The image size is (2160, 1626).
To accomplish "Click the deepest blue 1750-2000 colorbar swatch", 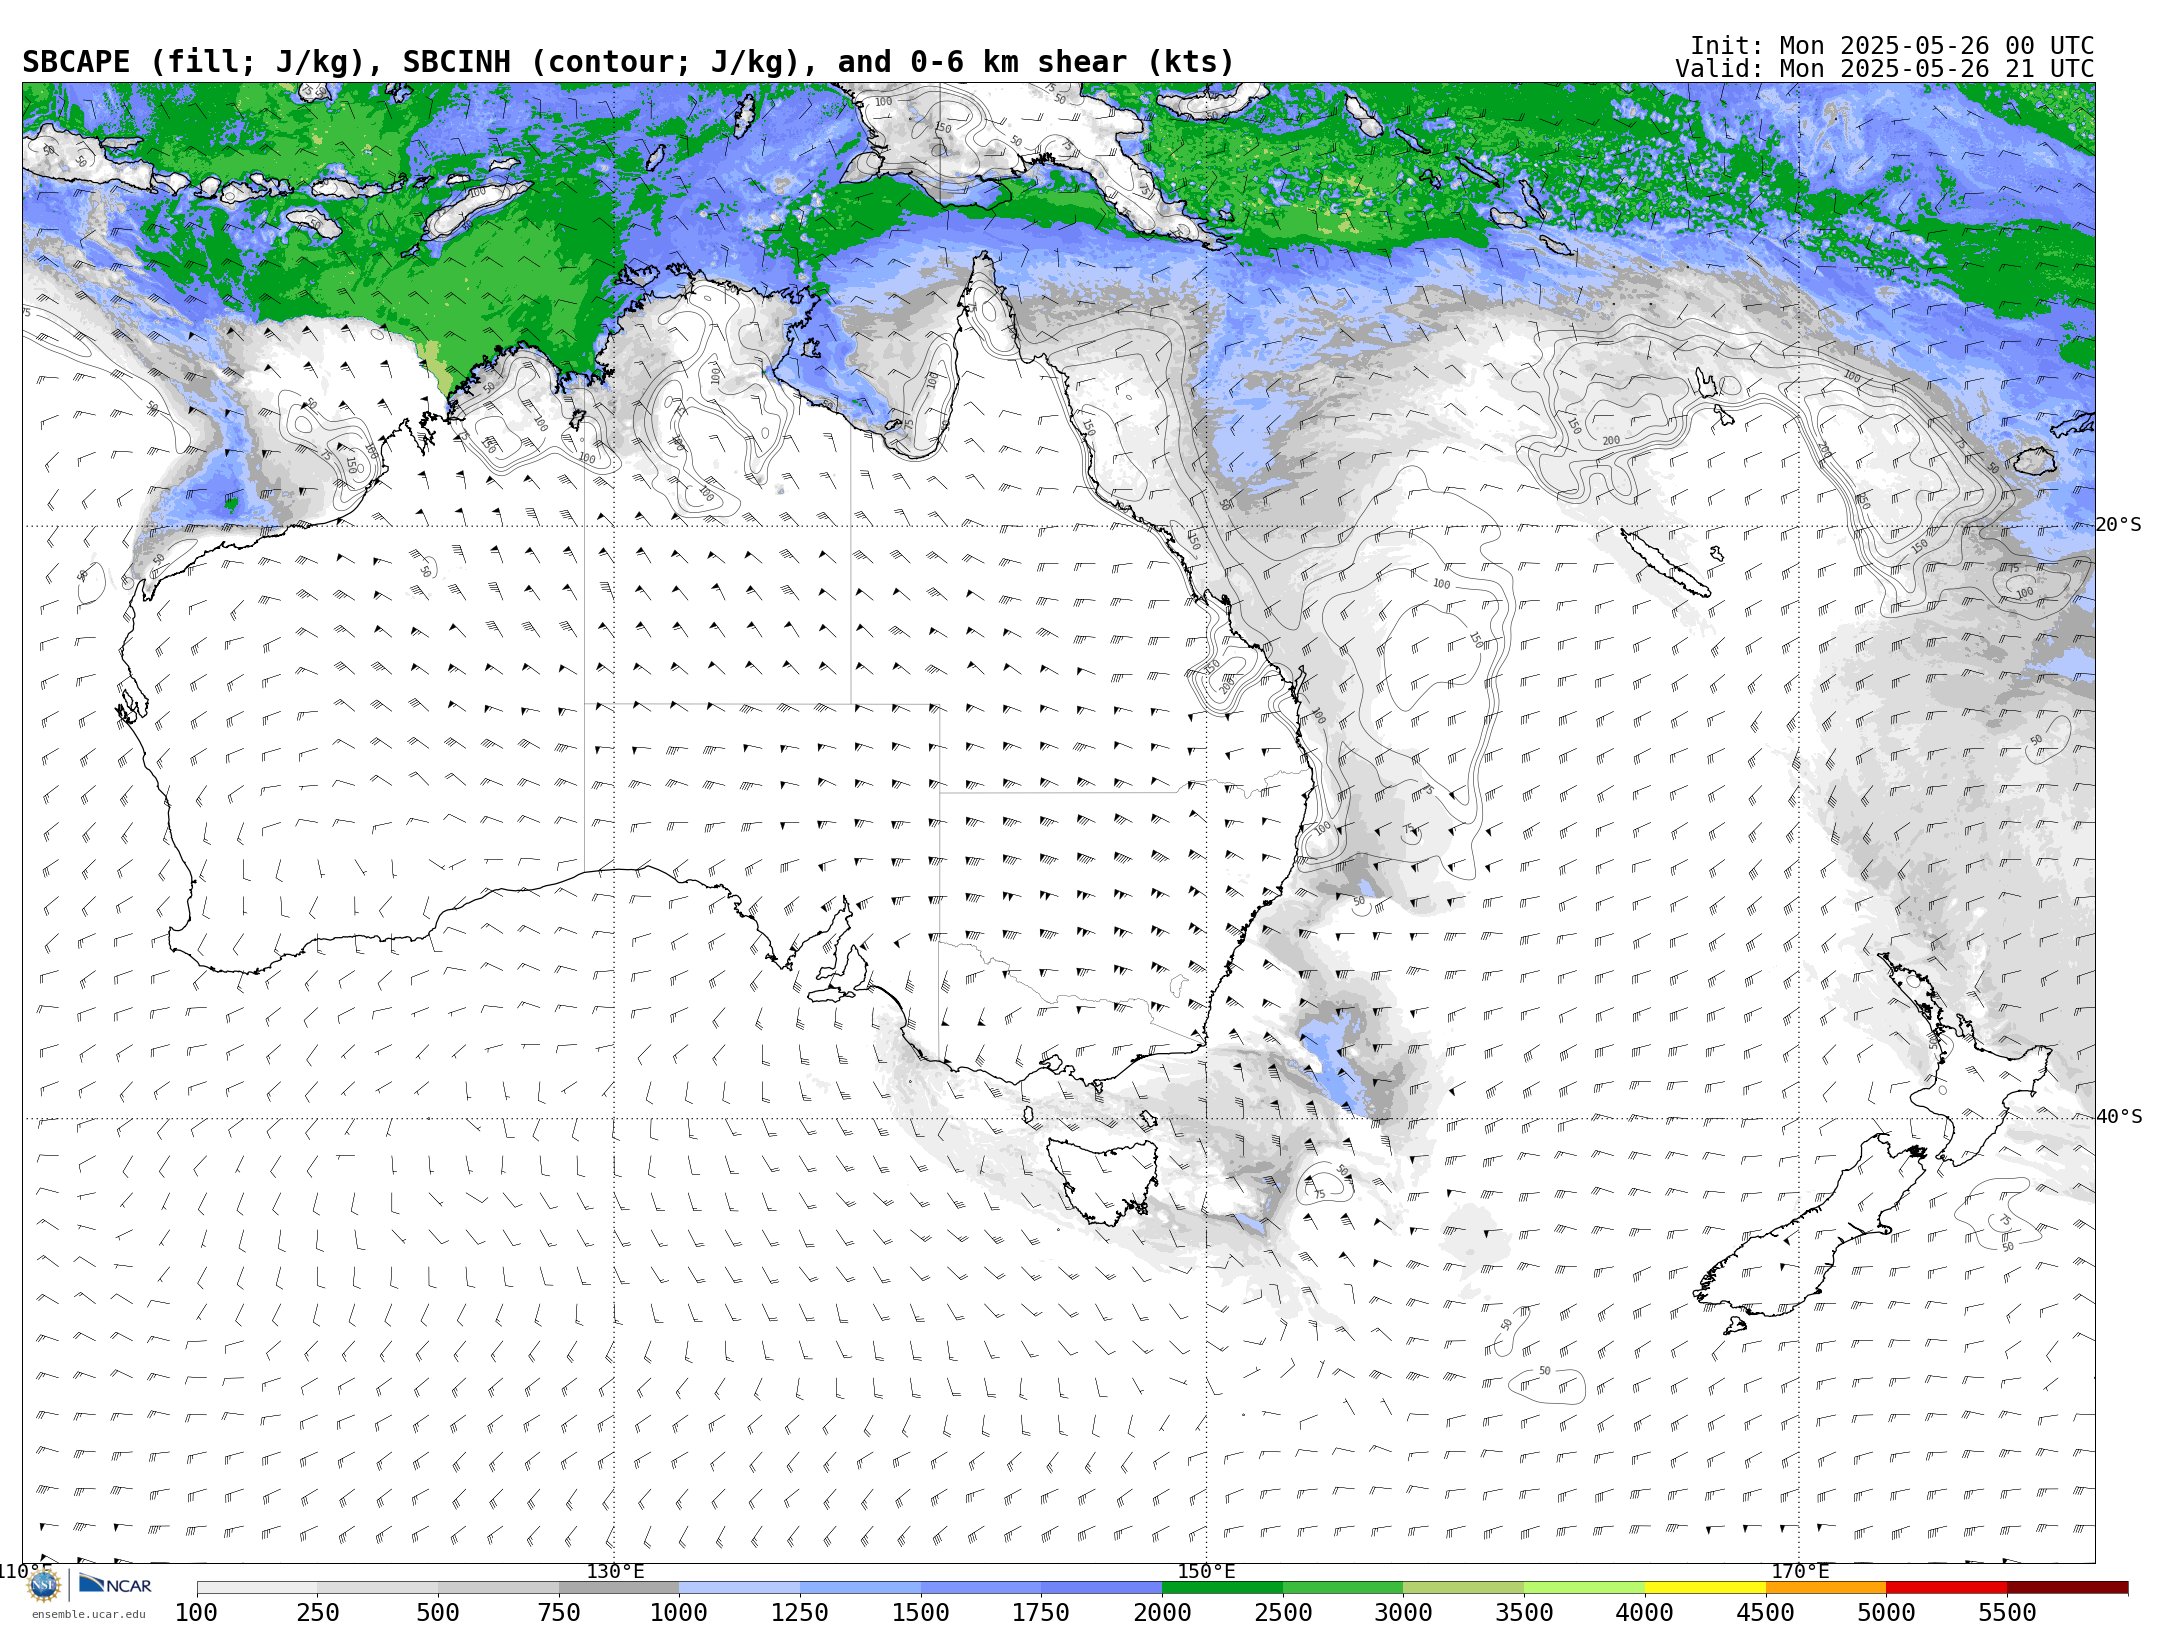I will [x=1101, y=1588].
